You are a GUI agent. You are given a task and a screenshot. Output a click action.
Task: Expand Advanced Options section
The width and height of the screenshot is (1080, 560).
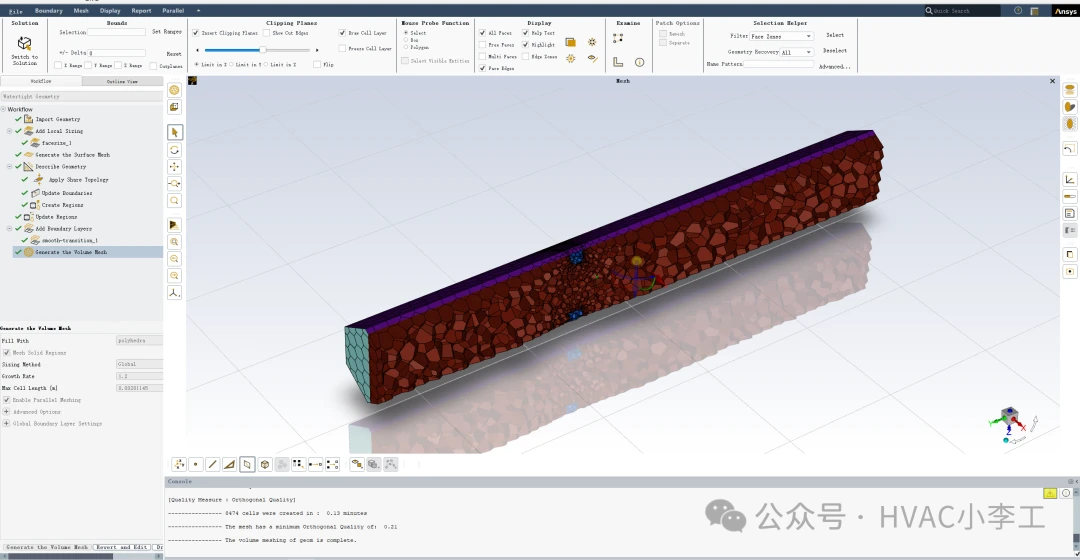6,412
